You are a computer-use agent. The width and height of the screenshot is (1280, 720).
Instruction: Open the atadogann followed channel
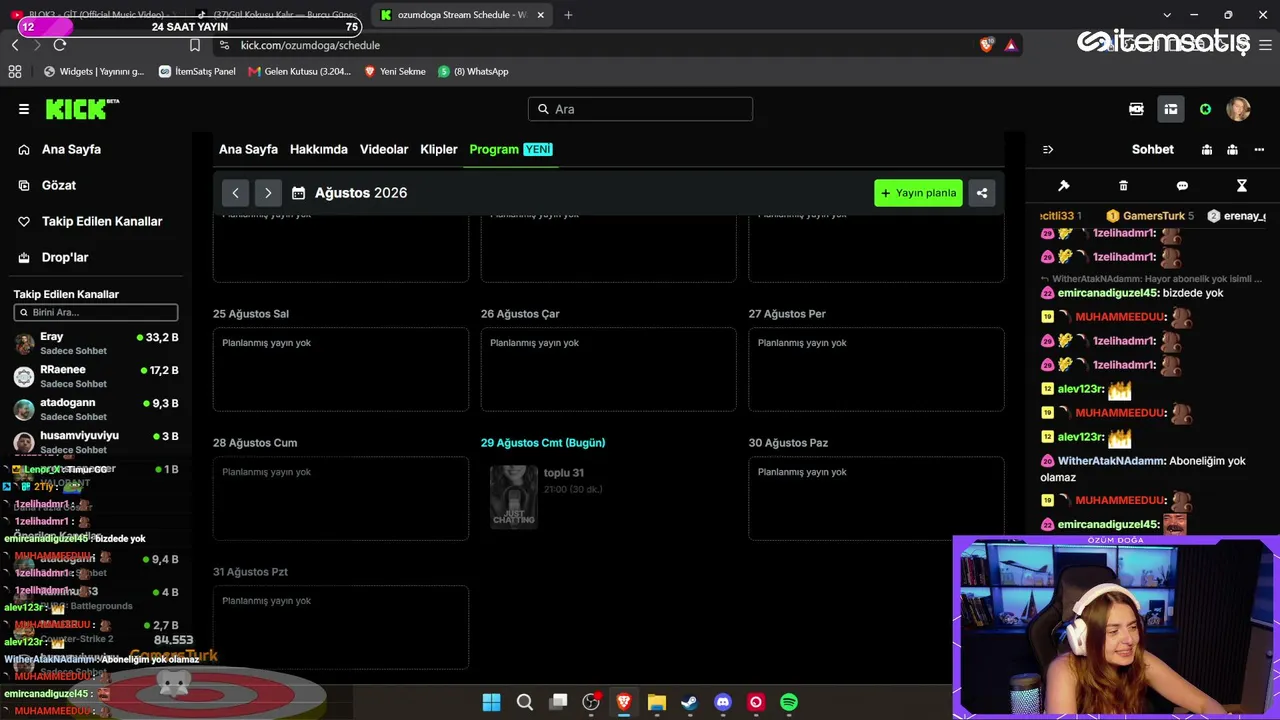pyautogui.click(x=96, y=409)
